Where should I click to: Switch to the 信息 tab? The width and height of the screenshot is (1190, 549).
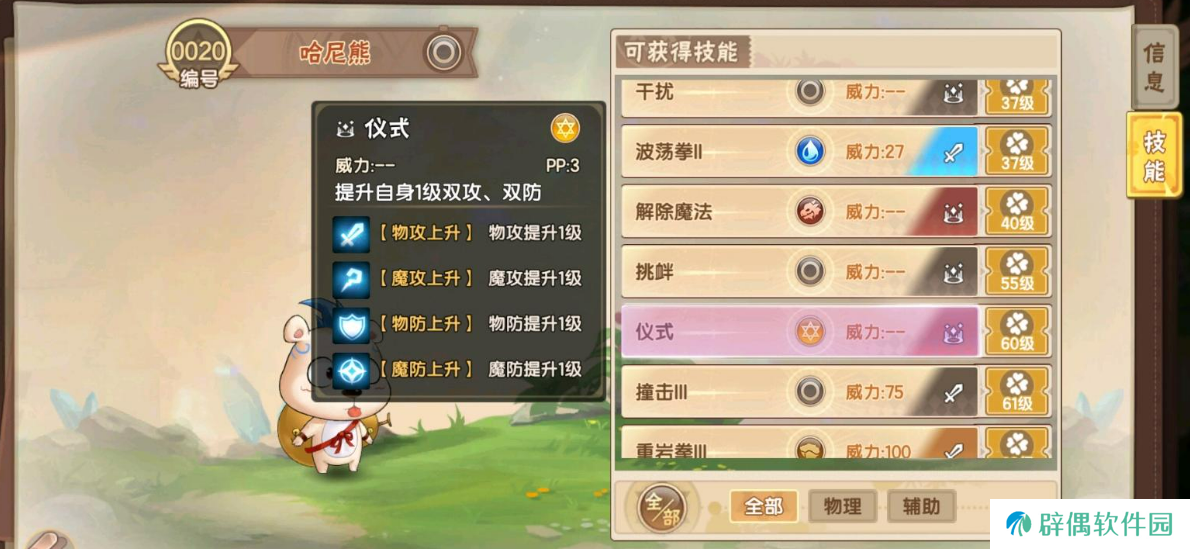(x=1154, y=67)
